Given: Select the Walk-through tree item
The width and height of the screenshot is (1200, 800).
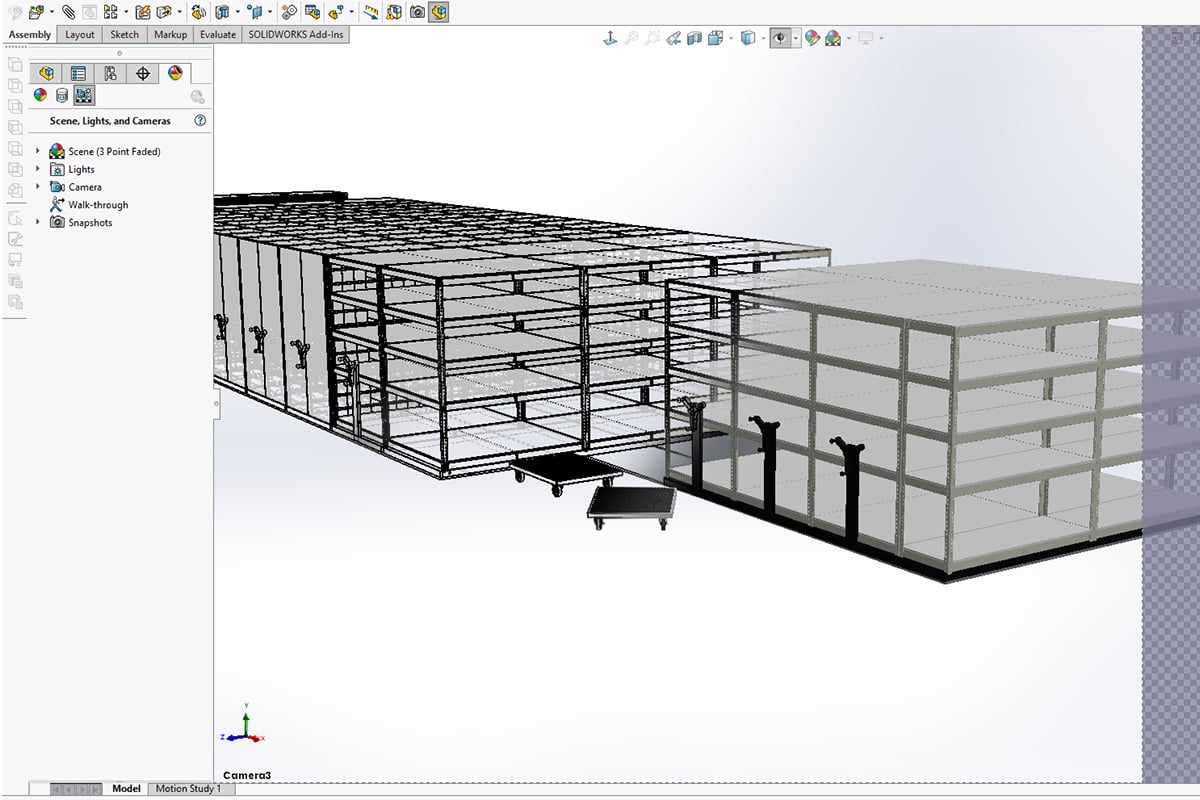Looking at the screenshot, I should click(x=98, y=205).
